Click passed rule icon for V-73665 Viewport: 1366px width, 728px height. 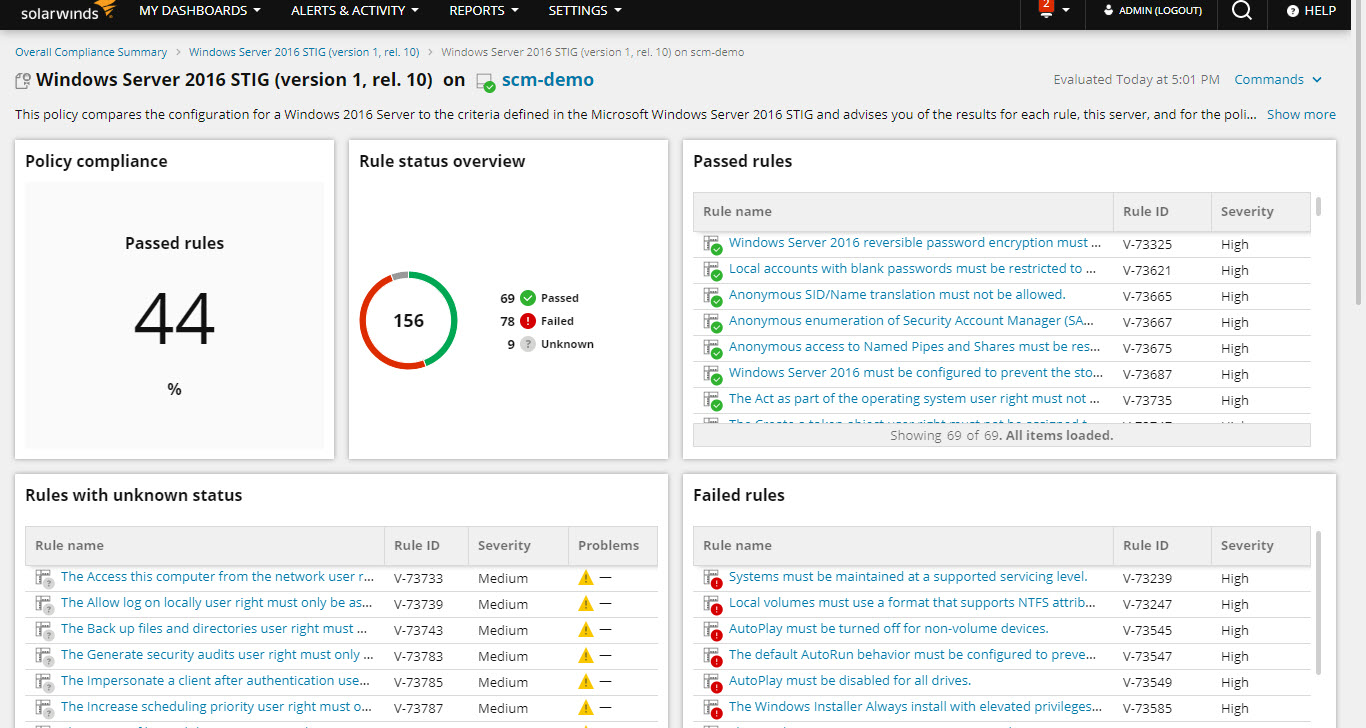coord(712,296)
